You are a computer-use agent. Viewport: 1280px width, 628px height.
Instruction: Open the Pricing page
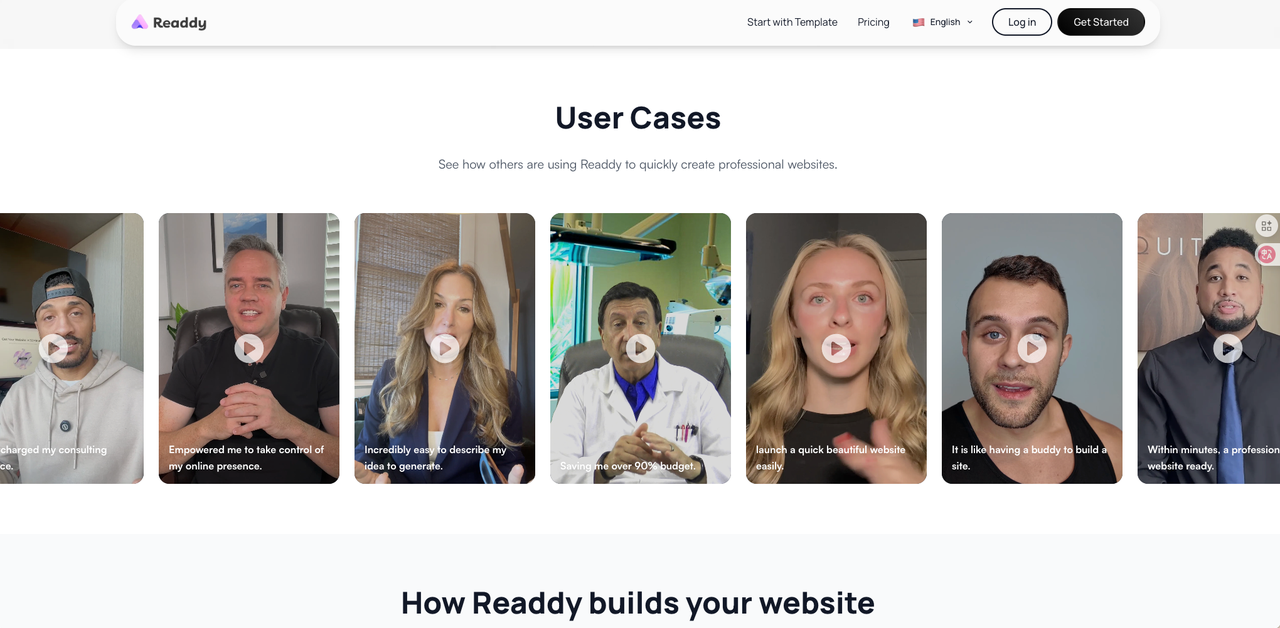click(873, 22)
